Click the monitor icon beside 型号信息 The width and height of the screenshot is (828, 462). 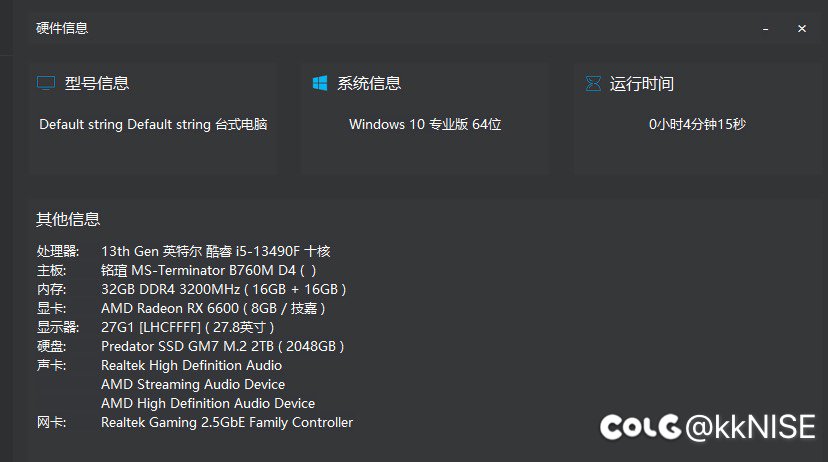point(46,83)
